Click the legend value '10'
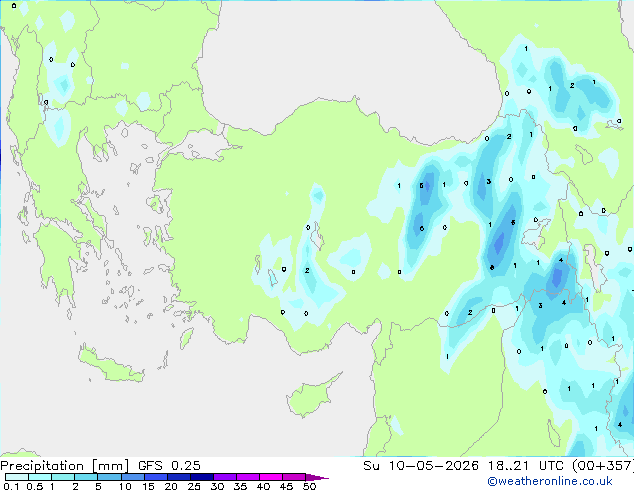634x490 pixels. click(125, 486)
